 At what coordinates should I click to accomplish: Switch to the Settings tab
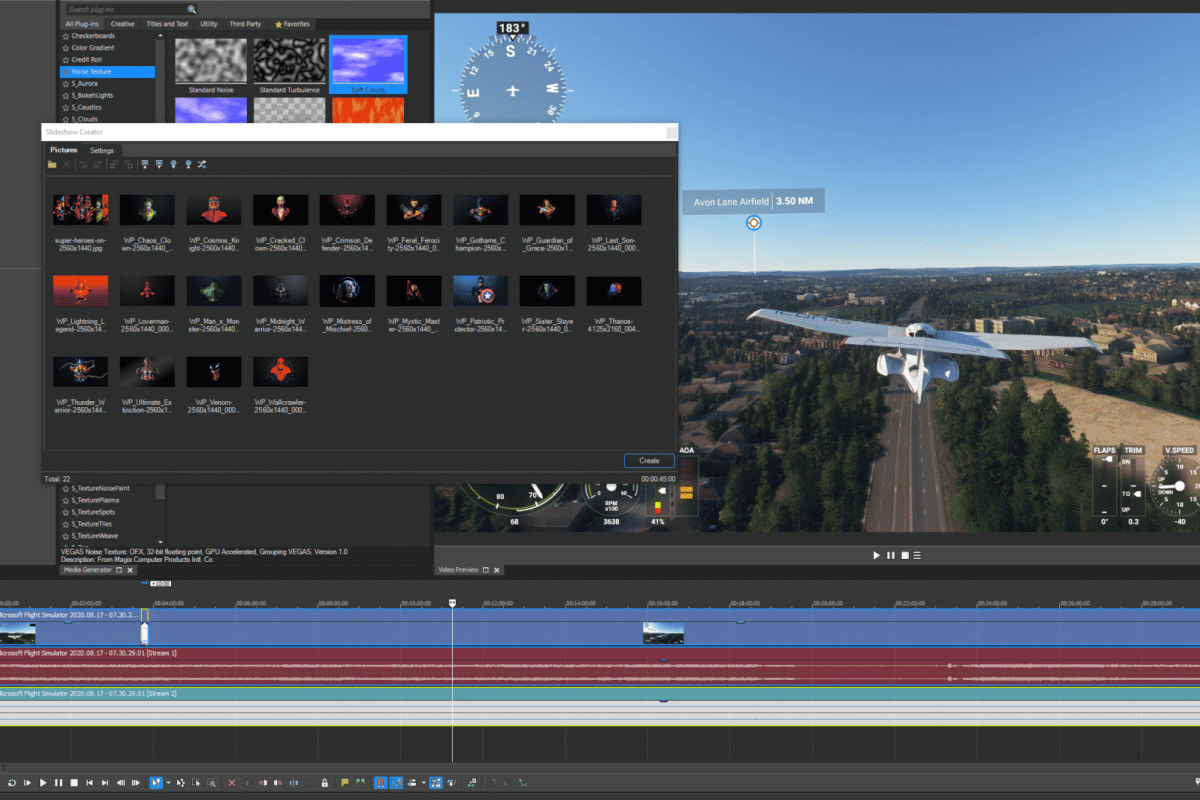[x=102, y=150]
